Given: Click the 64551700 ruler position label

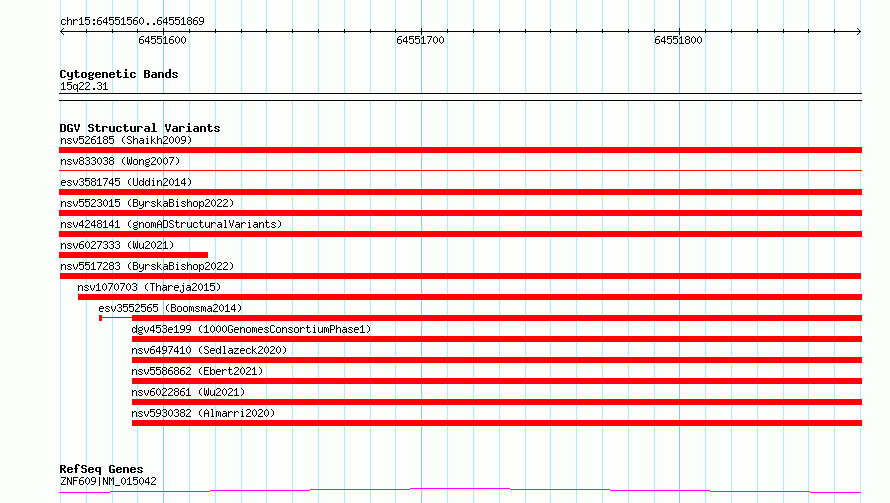Looking at the screenshot, I should point(420,40).
